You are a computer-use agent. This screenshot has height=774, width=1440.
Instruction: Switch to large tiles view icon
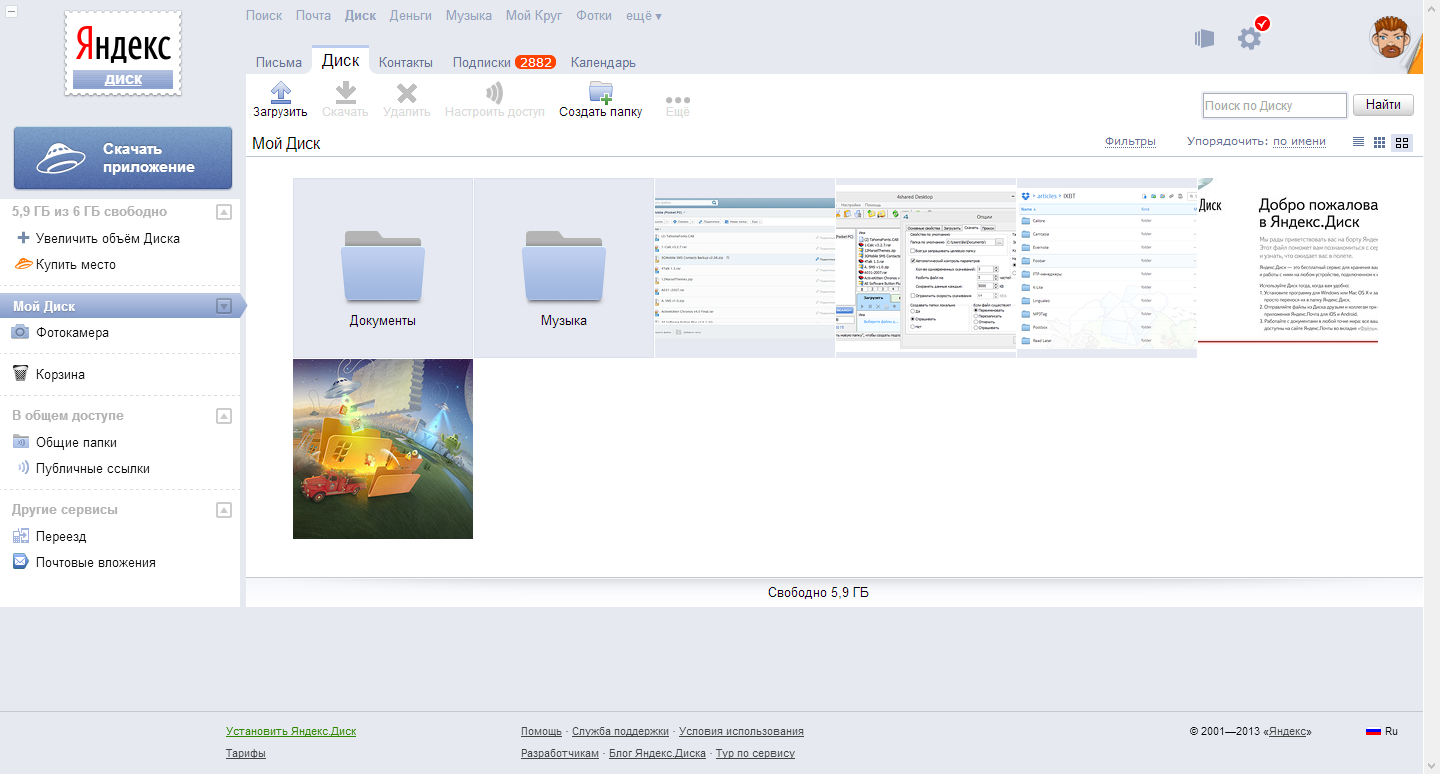[1402, 142]
